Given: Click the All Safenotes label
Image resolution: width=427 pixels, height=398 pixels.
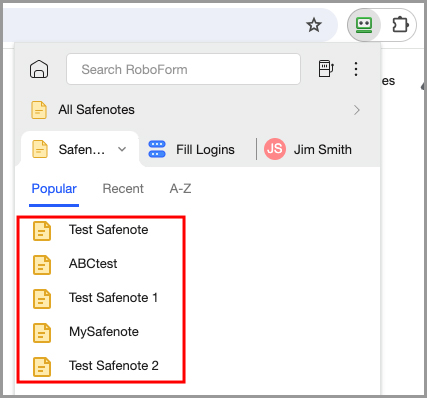Looking at the screenshot, I should click(x=96, y=110).
